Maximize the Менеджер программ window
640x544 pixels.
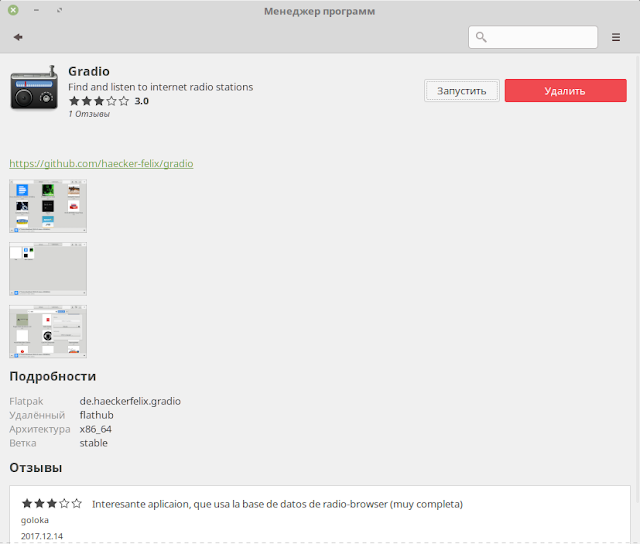coord(60,10)
